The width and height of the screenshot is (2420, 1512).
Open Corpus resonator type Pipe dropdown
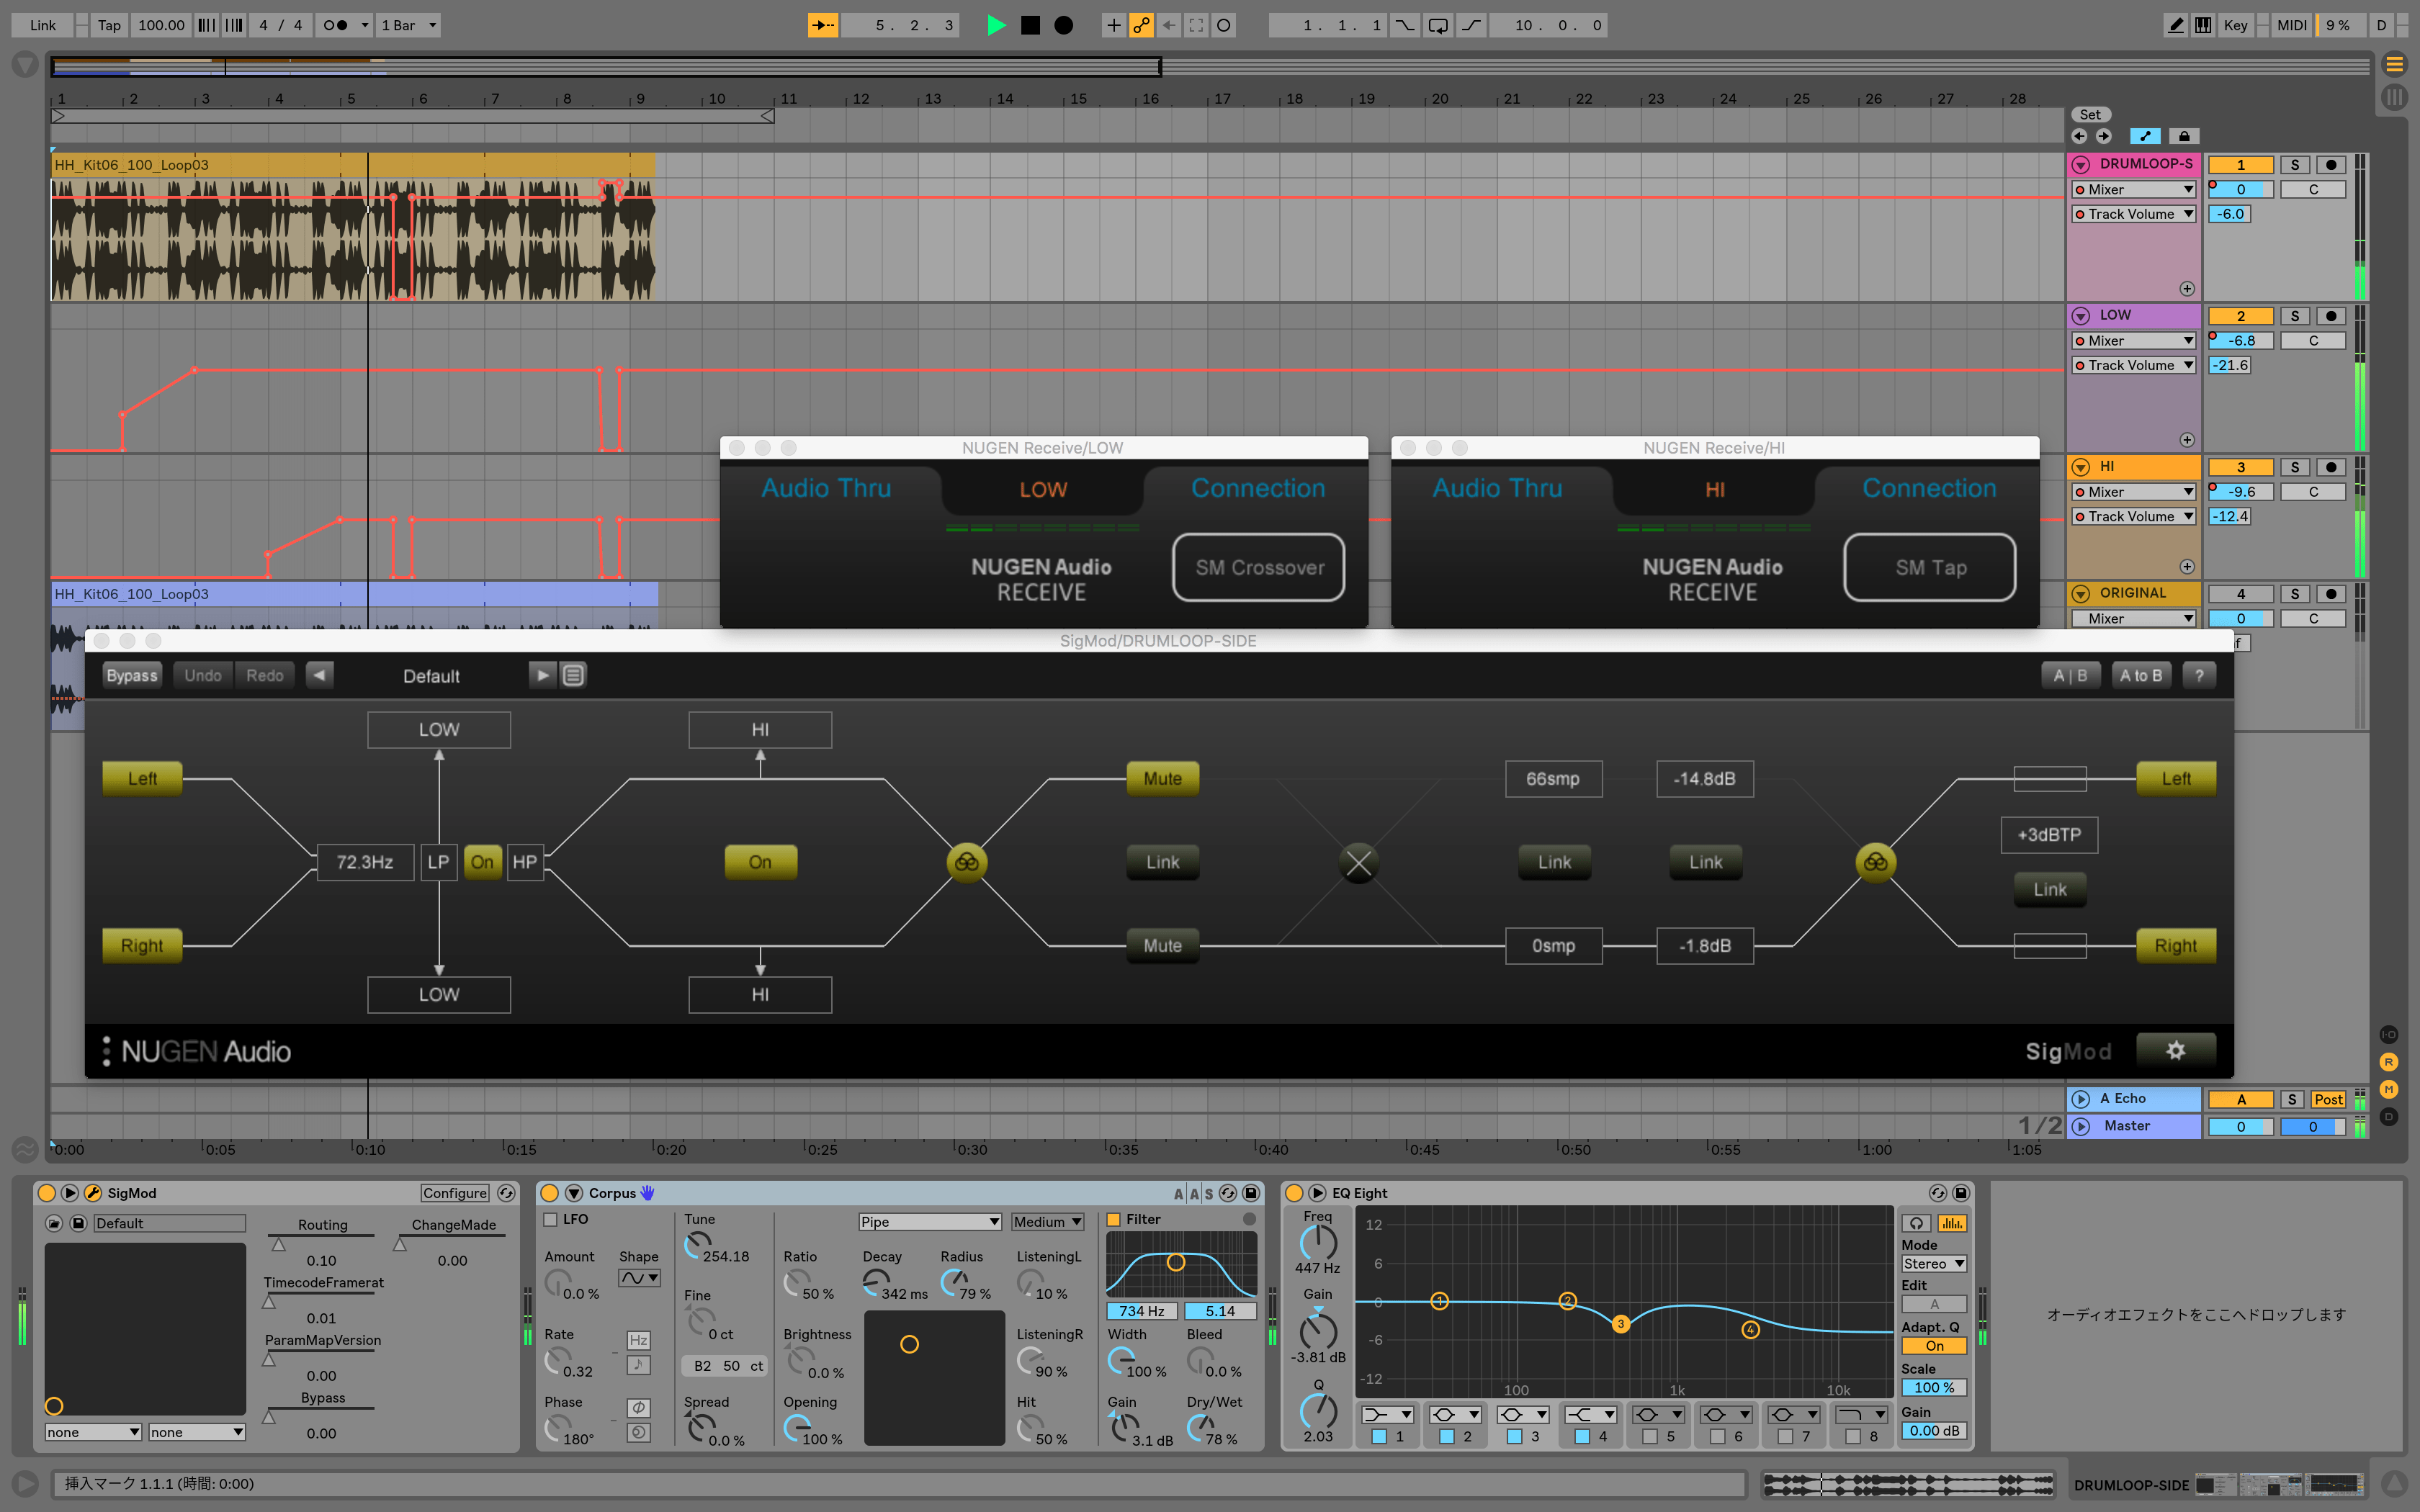(929, 1222)
